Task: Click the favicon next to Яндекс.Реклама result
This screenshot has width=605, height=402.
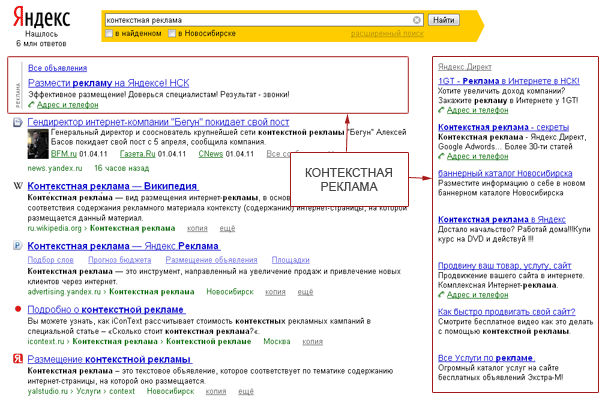Action: coord(18,245)
